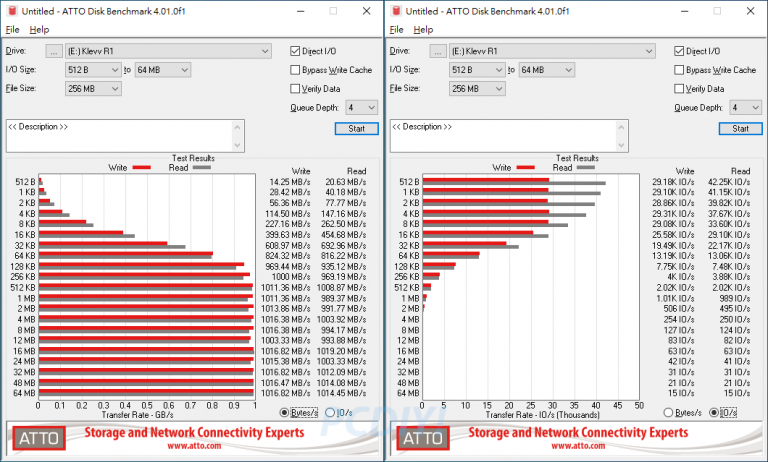Screen dimensions: 768x462
Task: Open File menu in the Bytes/s results window
Action: [12, 30]
